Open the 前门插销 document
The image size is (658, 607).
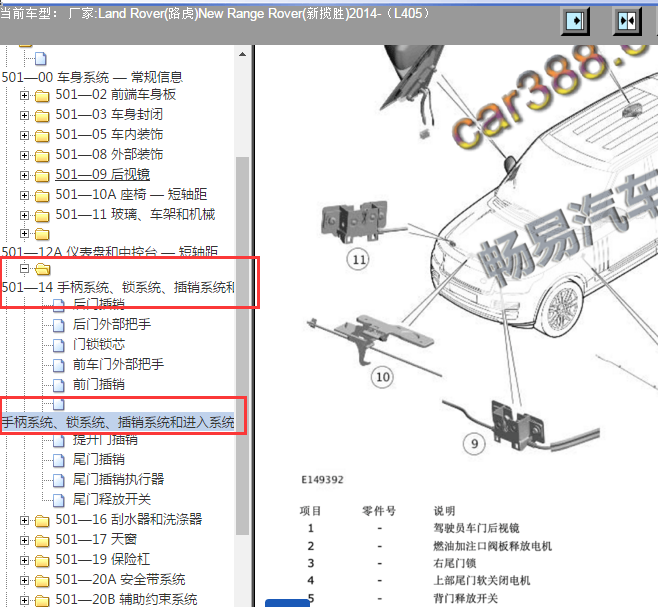point(99,384)
